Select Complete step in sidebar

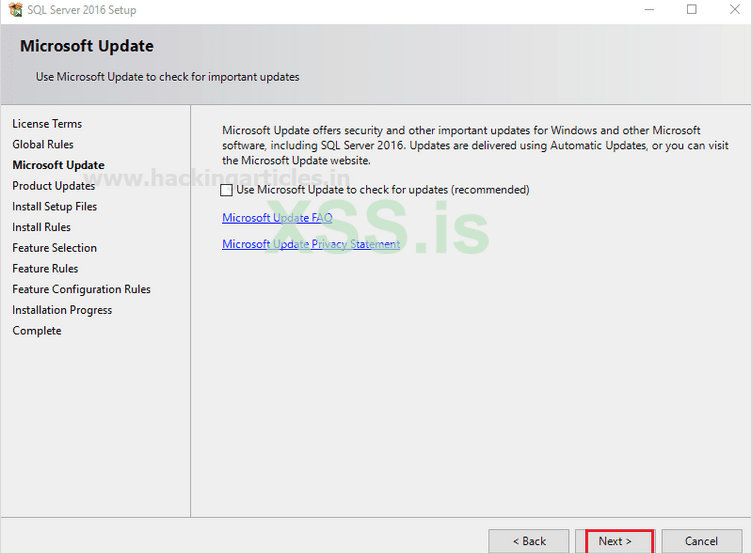(x=37, y=331)
